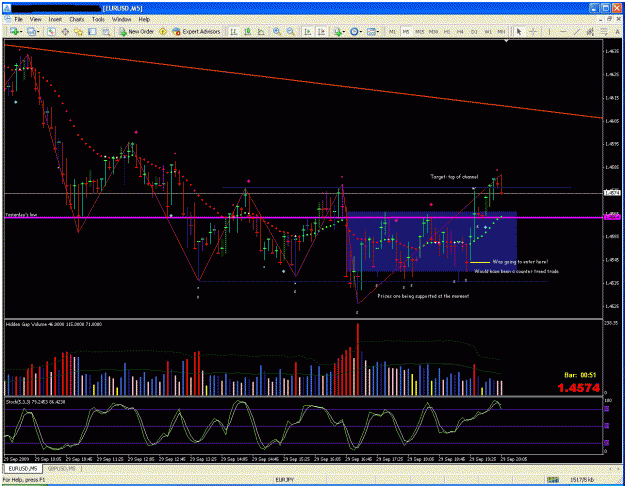Select the M1 timeframe
Screen dimensions: 625x486
tap(392, 31)
